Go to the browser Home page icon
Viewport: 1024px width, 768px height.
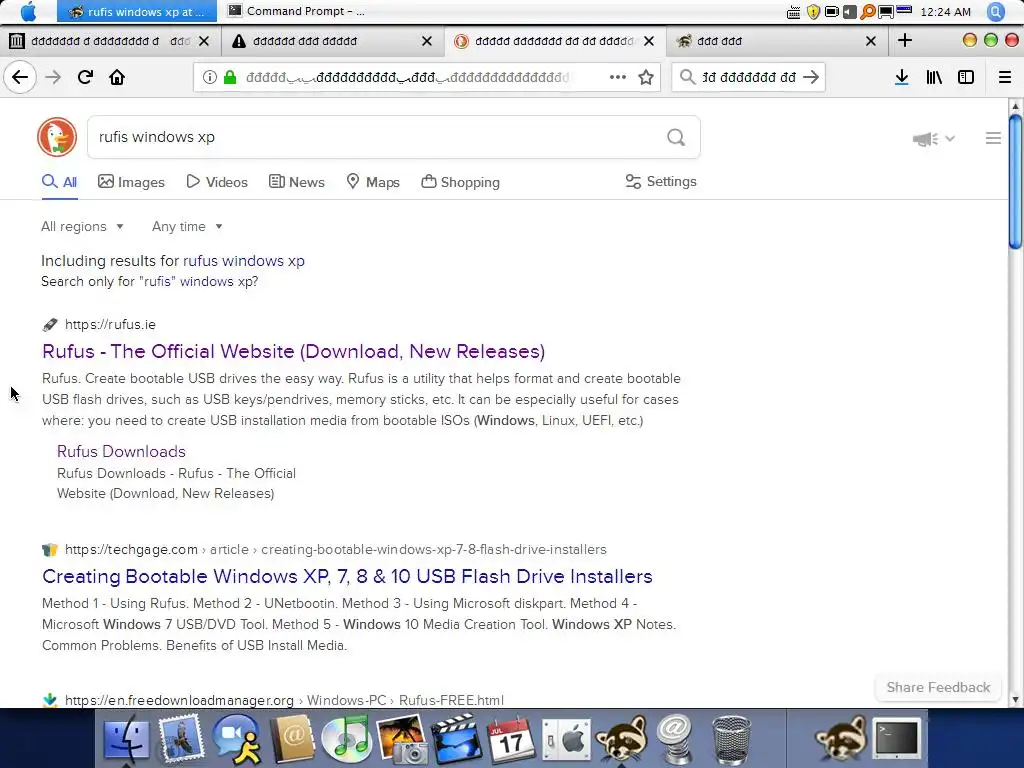click(117, 77)
